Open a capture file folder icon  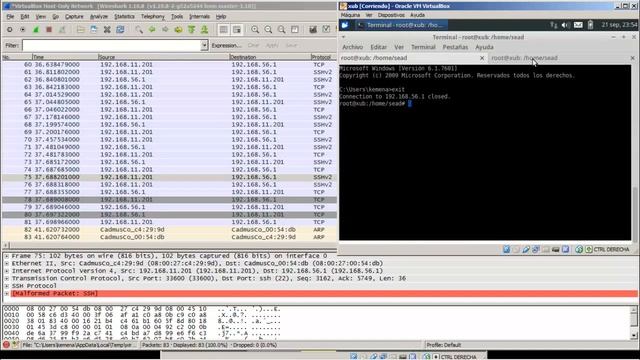click(x=80, y=29)
